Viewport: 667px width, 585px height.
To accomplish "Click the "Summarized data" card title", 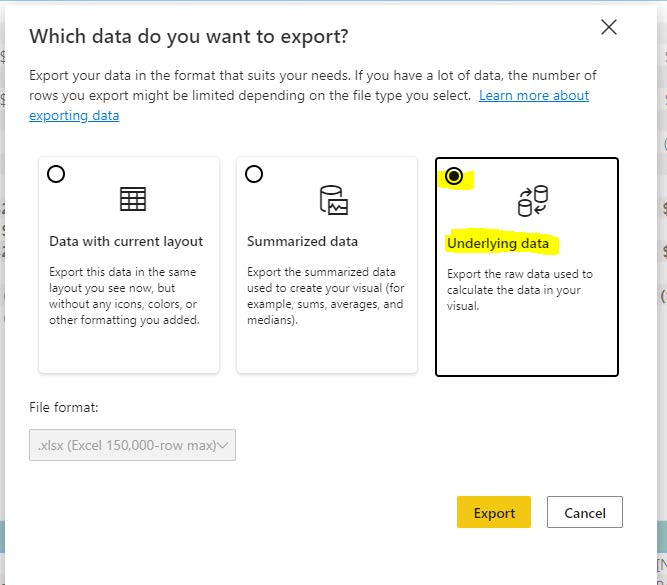I will click(x=302, y=241).
